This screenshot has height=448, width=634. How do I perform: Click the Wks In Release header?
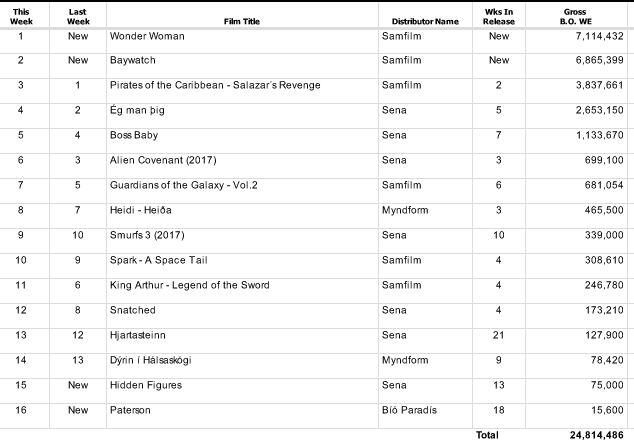pos(499,16)
